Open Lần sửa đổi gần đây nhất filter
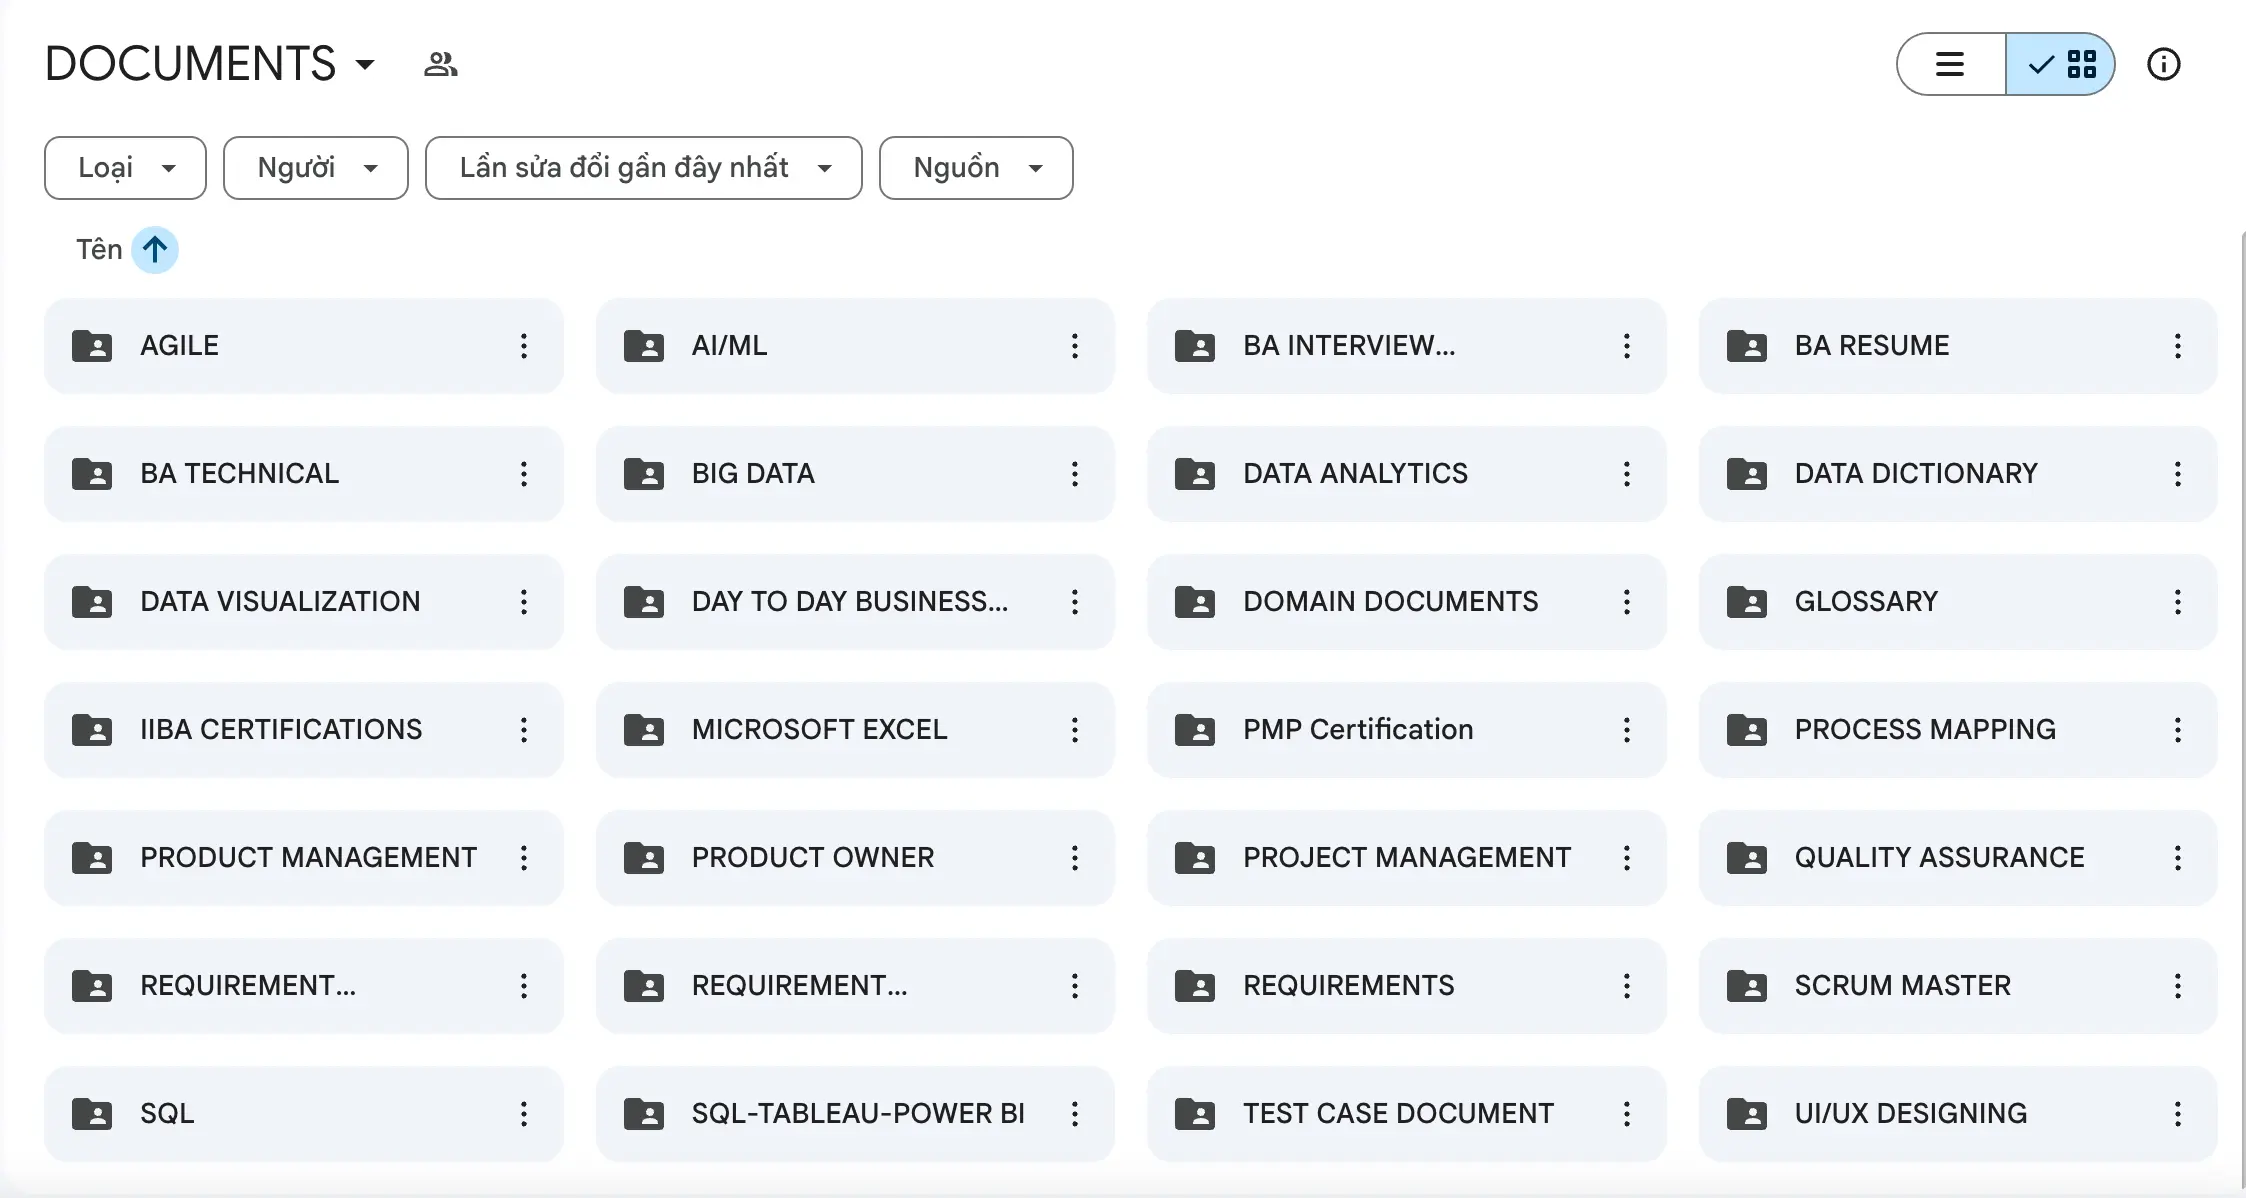This screenshot has height=1198, width=2246. click(x=644, y=168)
